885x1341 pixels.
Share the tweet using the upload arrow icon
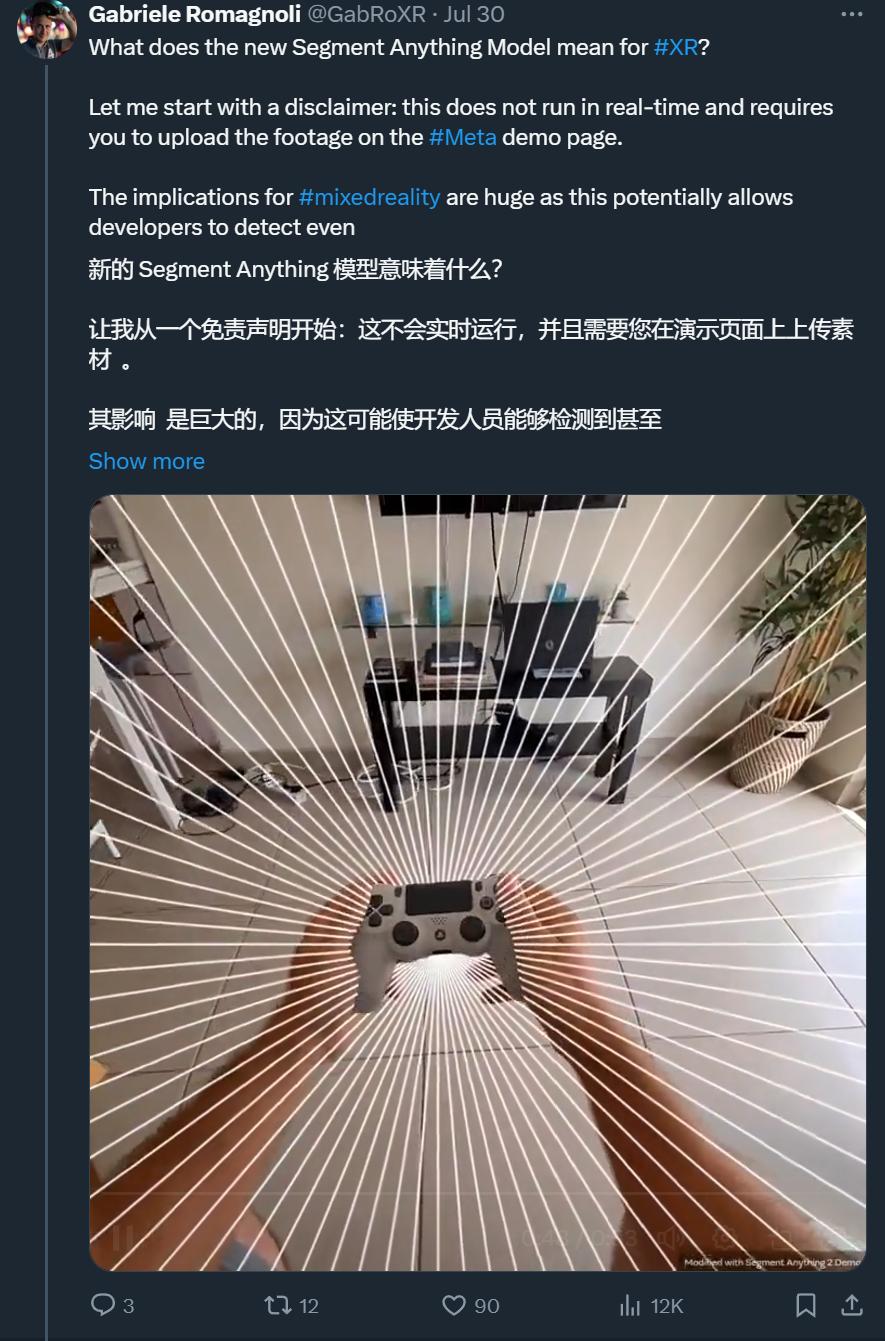tap(851, 1305)
